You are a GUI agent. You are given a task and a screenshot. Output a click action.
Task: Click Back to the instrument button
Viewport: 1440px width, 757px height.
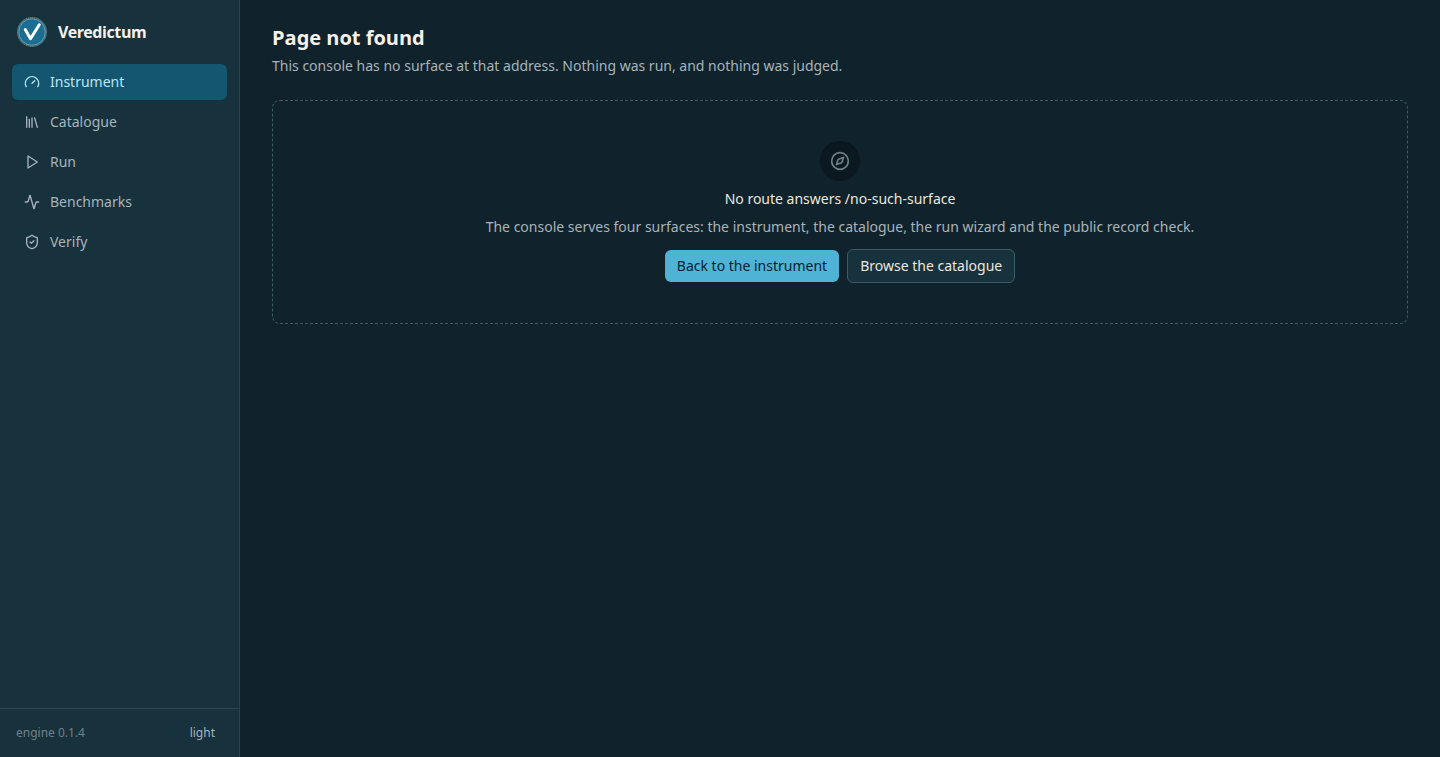[x=752, y=266]
